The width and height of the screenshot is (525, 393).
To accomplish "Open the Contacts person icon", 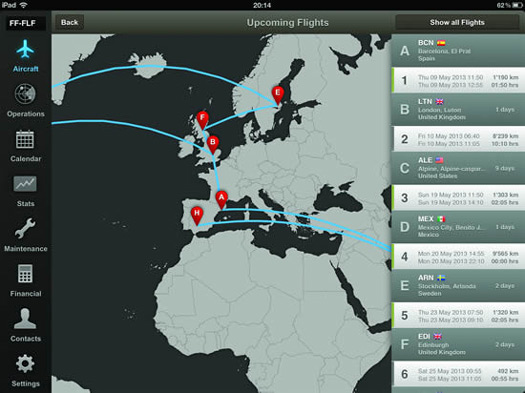I will (25, 318).
